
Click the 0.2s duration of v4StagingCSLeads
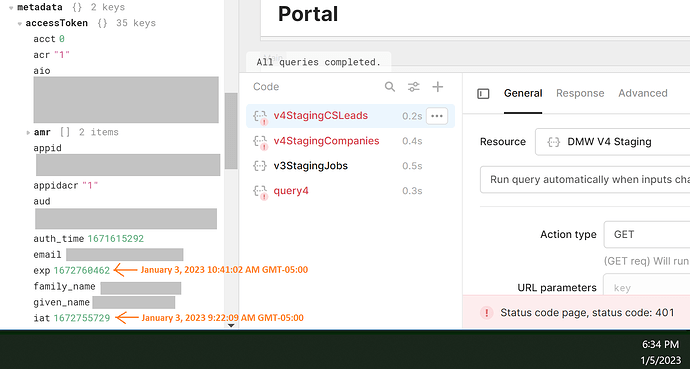[x=412, y=116]
